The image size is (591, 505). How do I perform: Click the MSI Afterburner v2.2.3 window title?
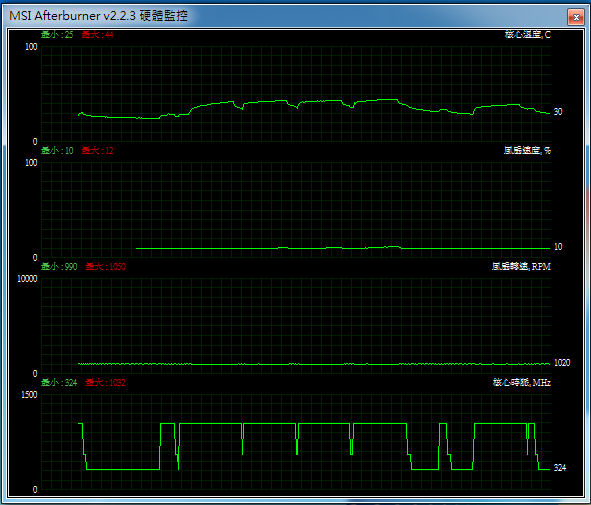pyautogui.click(x=98, y=15)
